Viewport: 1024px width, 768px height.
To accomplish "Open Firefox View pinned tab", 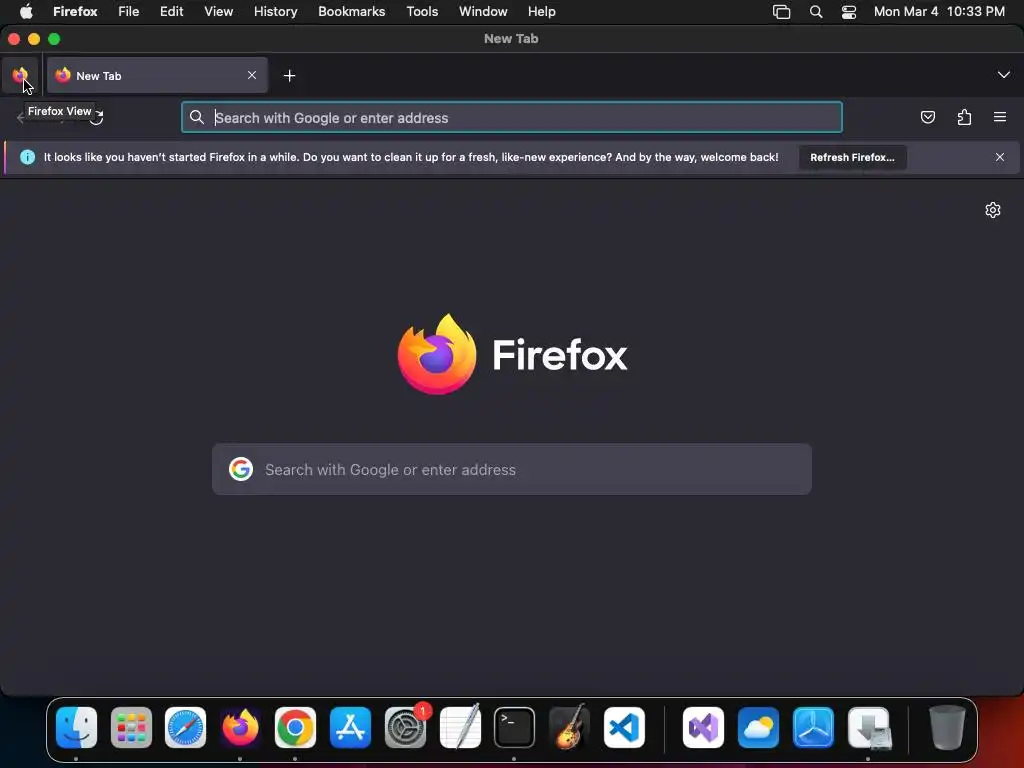I will [x=20, y=75].
